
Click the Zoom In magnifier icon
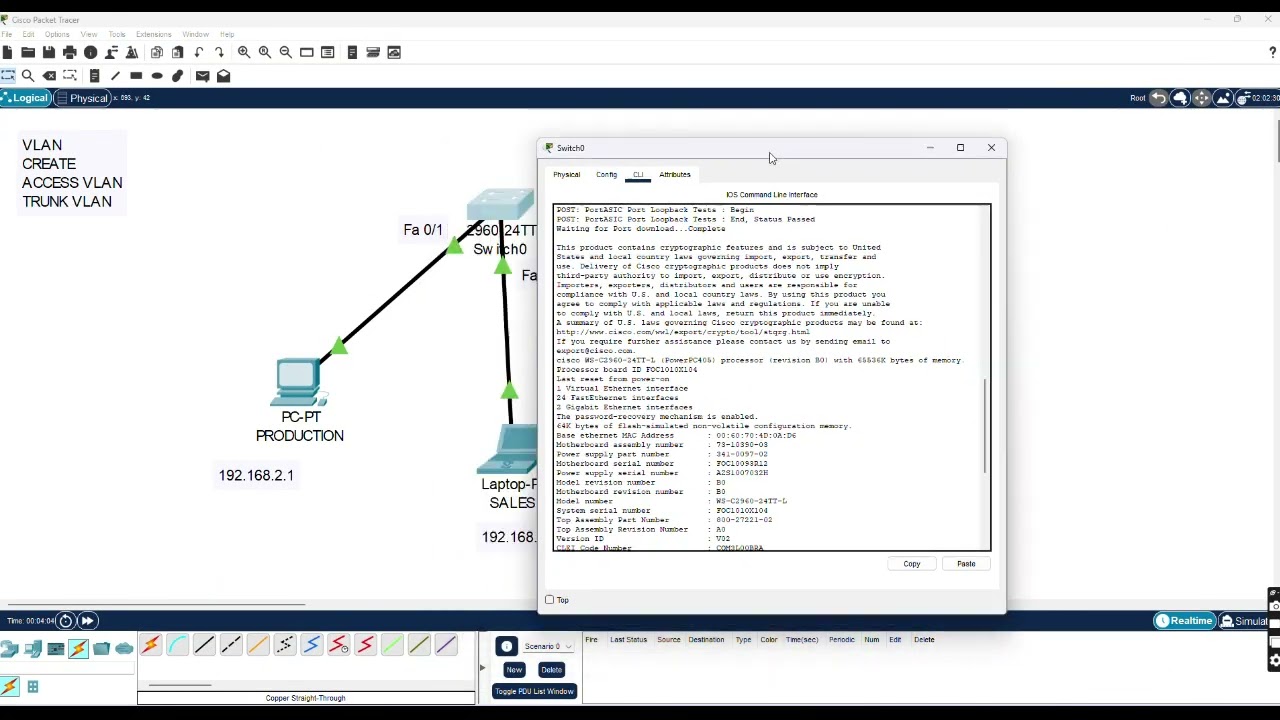[244, 52]
